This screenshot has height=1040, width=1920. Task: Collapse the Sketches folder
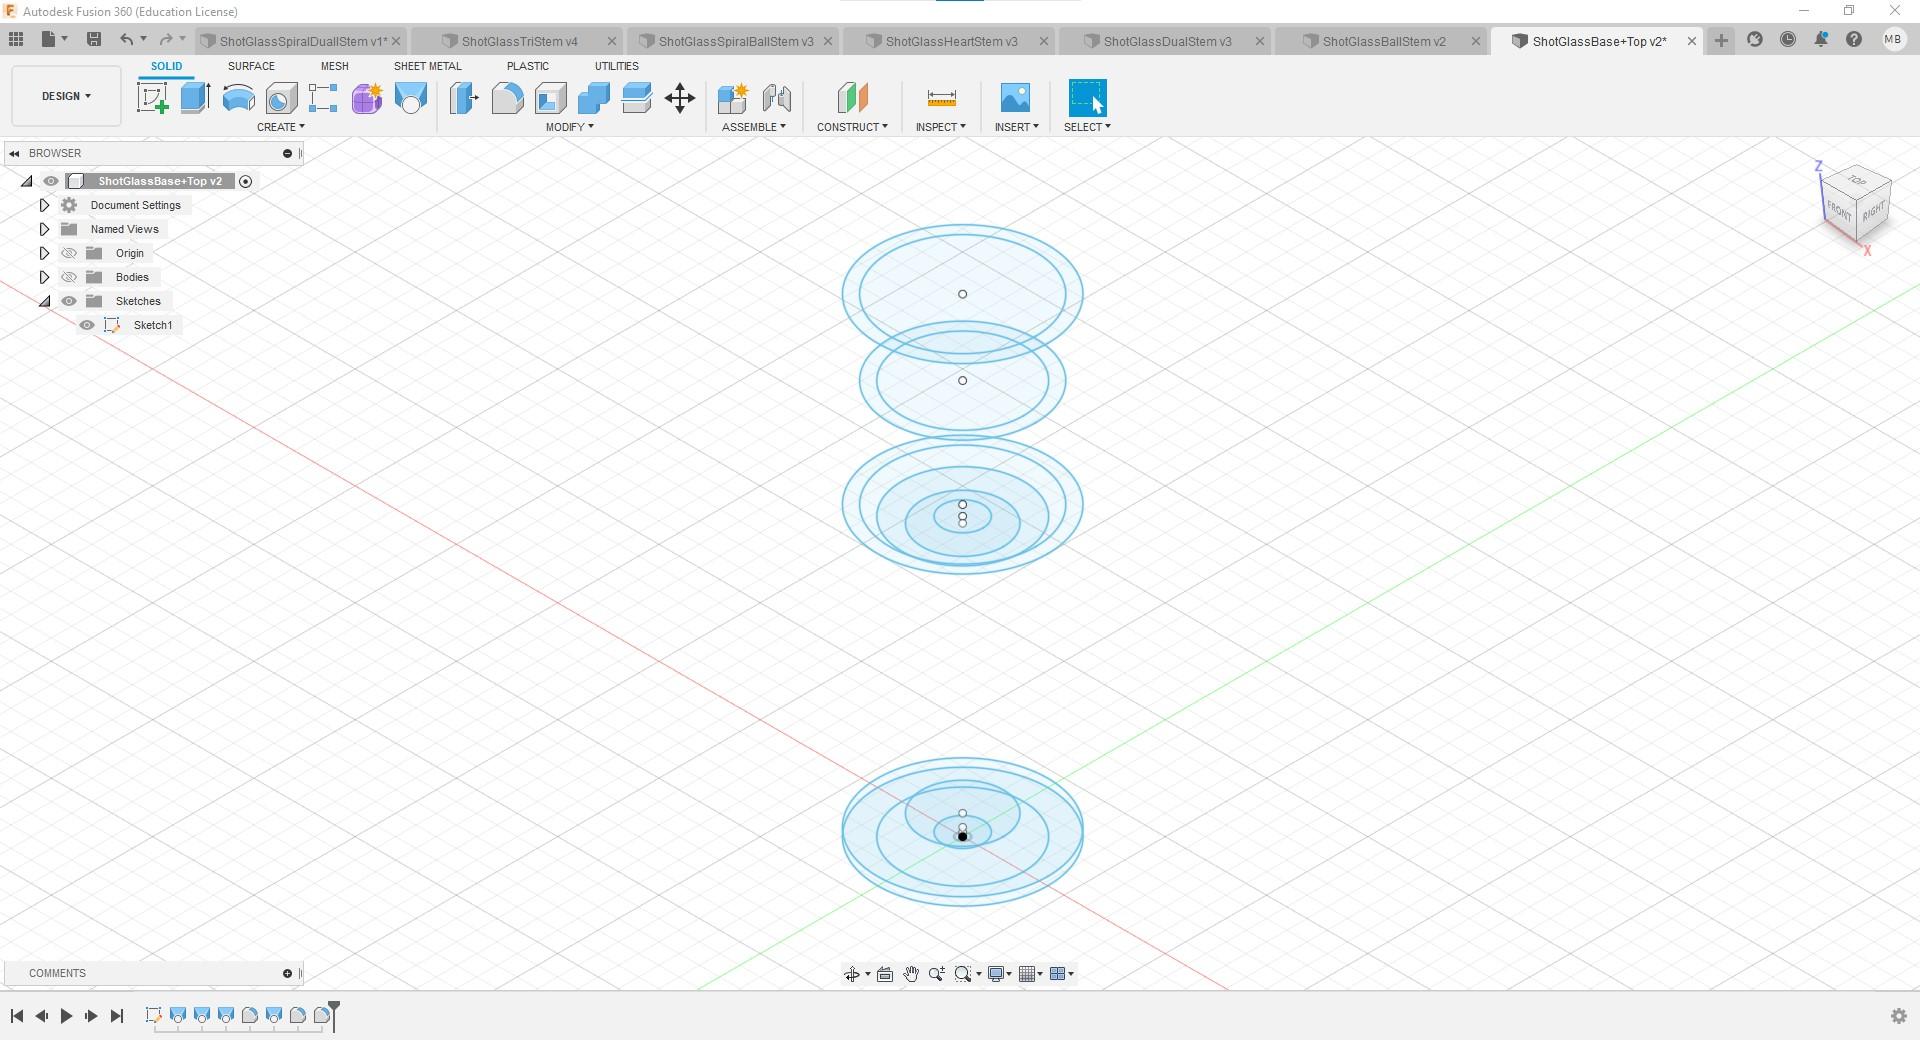(x=44, y=301)
